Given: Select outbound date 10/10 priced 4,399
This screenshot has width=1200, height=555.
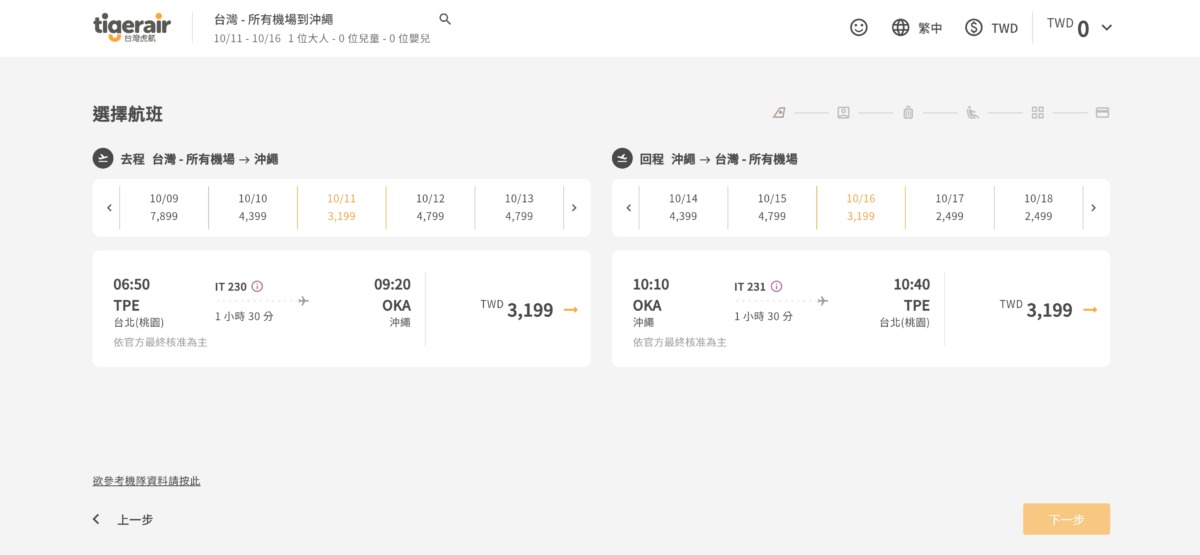Looking at the screenshot, I should 253,207.
